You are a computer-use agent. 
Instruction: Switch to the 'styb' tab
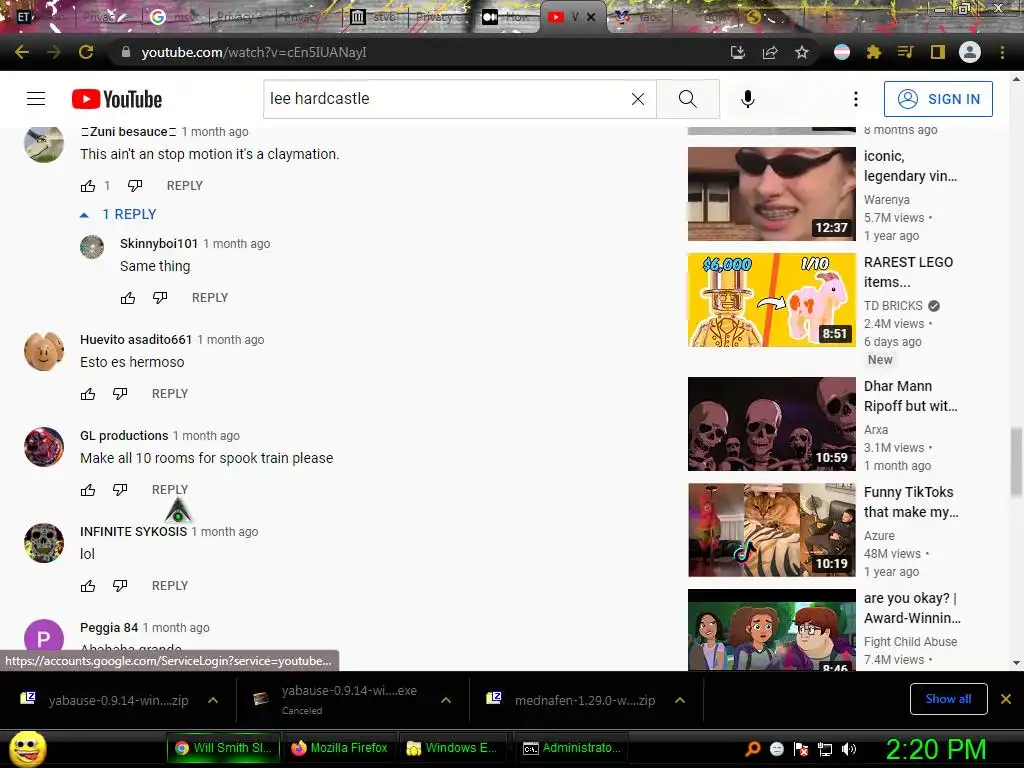tap(374, 17)
